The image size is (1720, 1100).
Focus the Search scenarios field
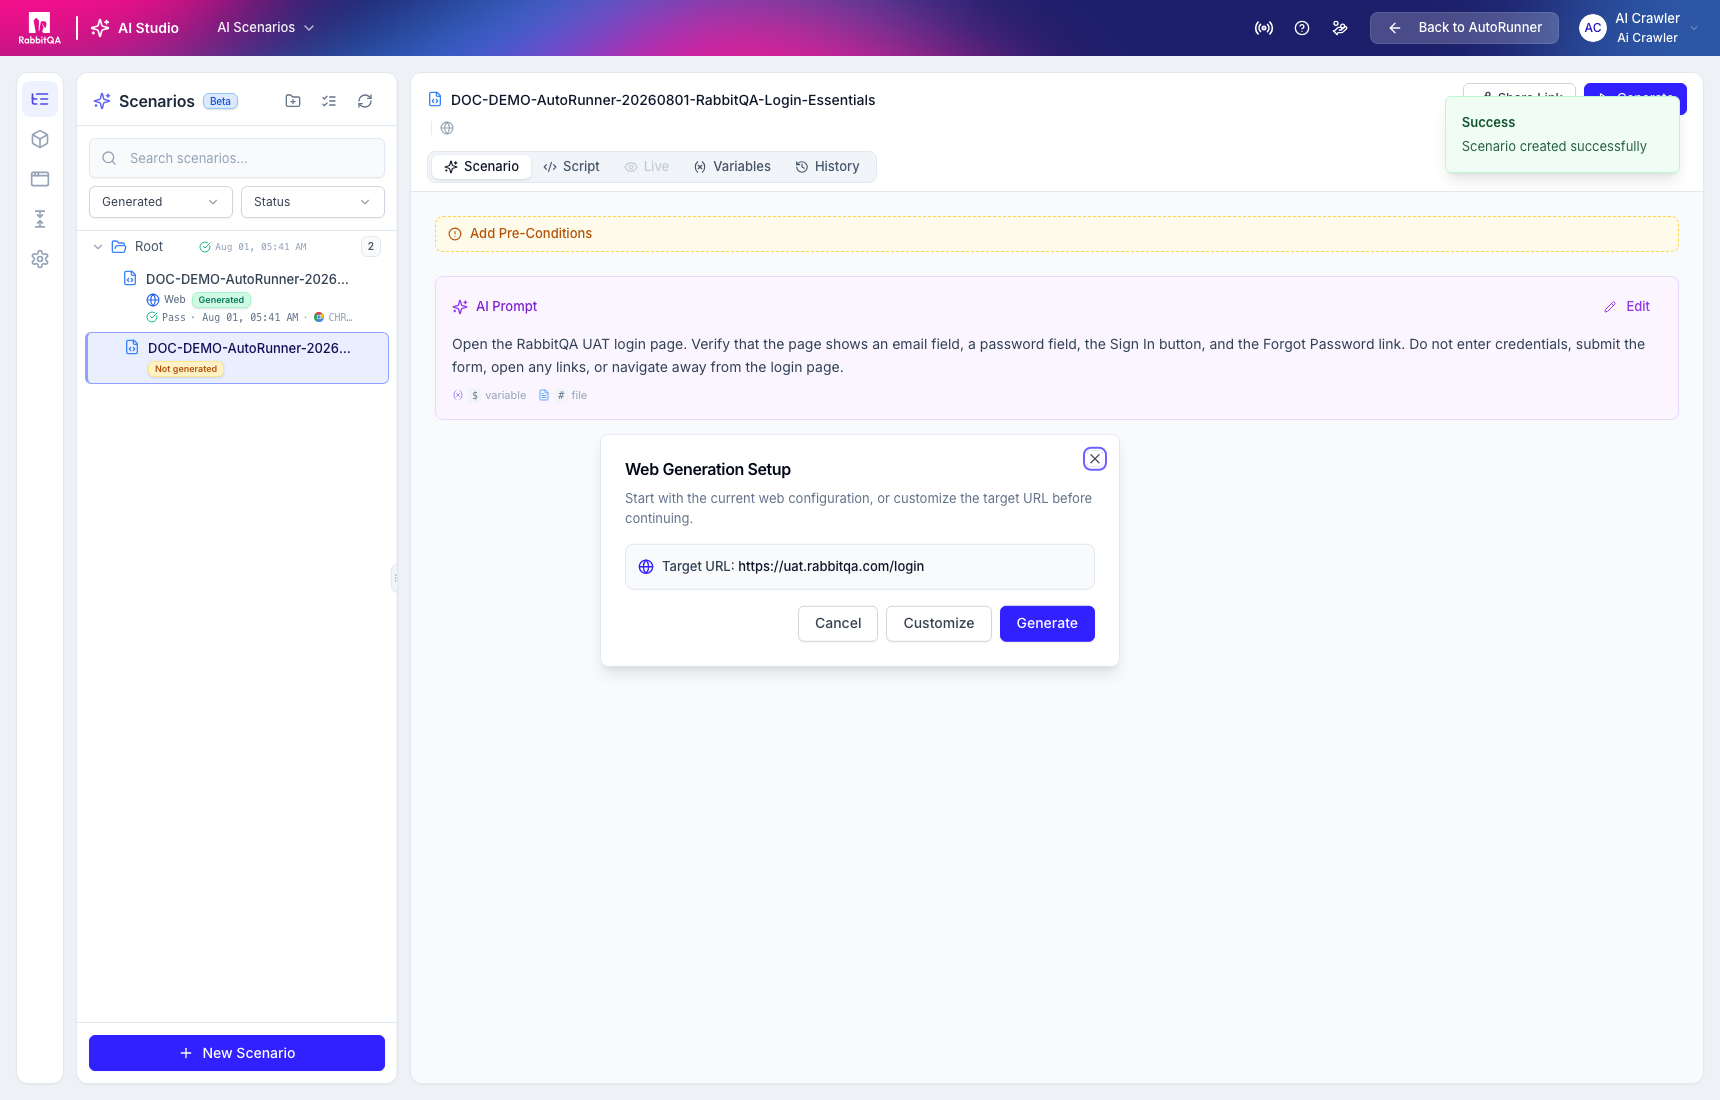(237, 158)
